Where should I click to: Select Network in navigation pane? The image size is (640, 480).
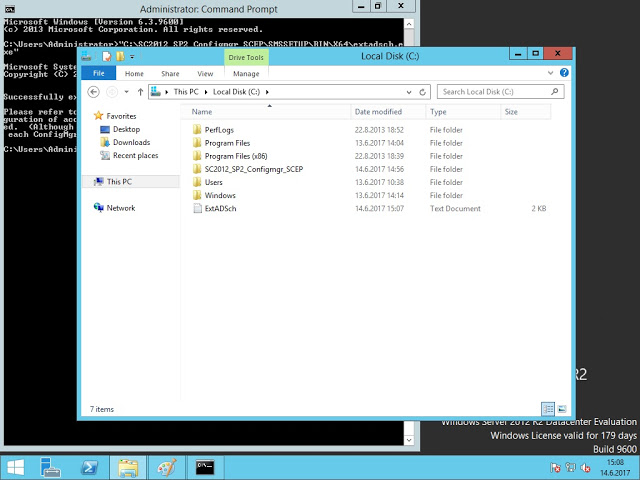coord(120,208)
